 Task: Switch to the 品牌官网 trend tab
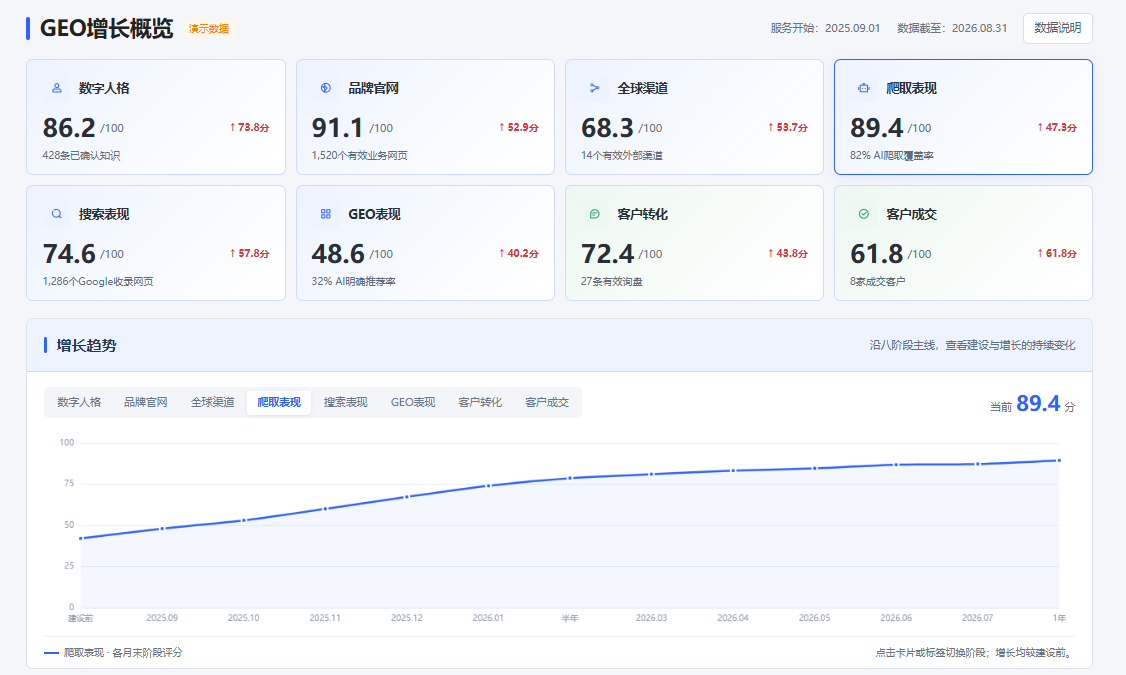[x=146, y=402]
